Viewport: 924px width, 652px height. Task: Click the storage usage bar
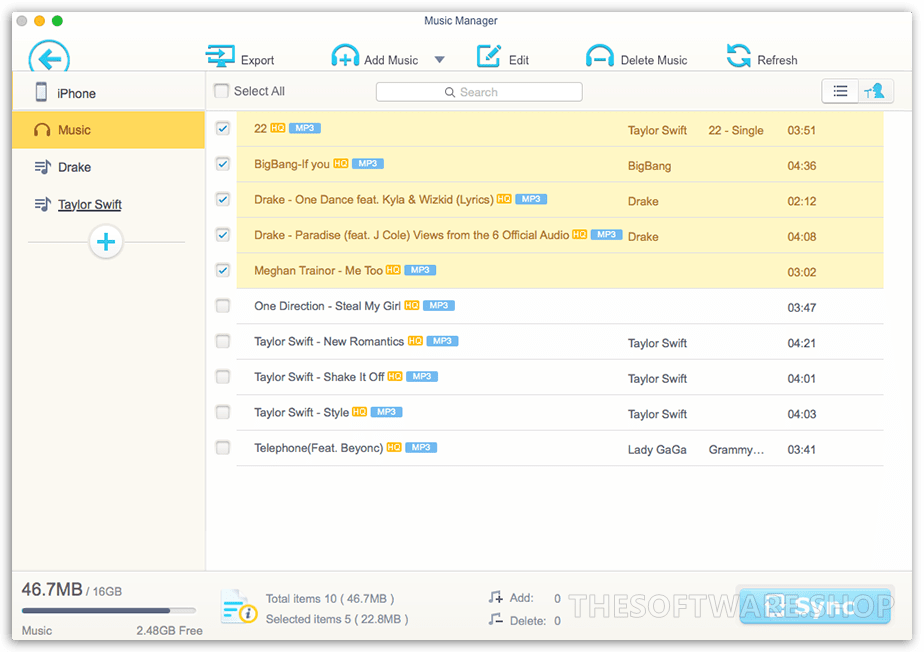(x=108, y=611)
